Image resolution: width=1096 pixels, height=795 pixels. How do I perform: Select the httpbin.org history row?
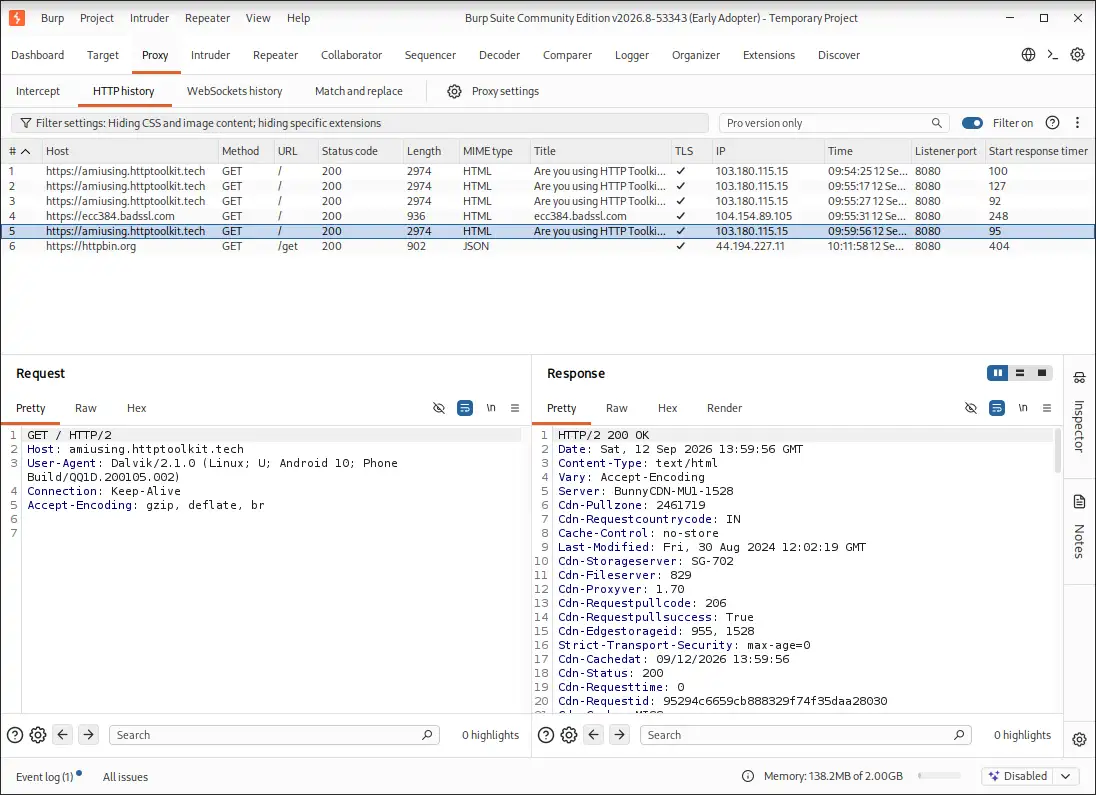pos(548,246)
